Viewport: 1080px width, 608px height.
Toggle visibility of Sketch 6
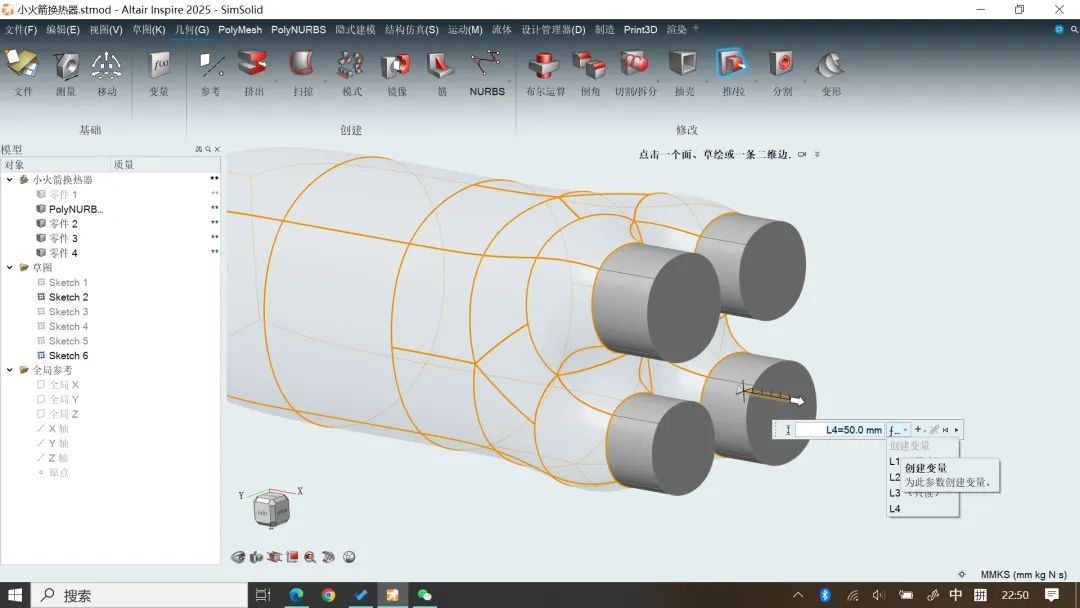pos(41,356)
